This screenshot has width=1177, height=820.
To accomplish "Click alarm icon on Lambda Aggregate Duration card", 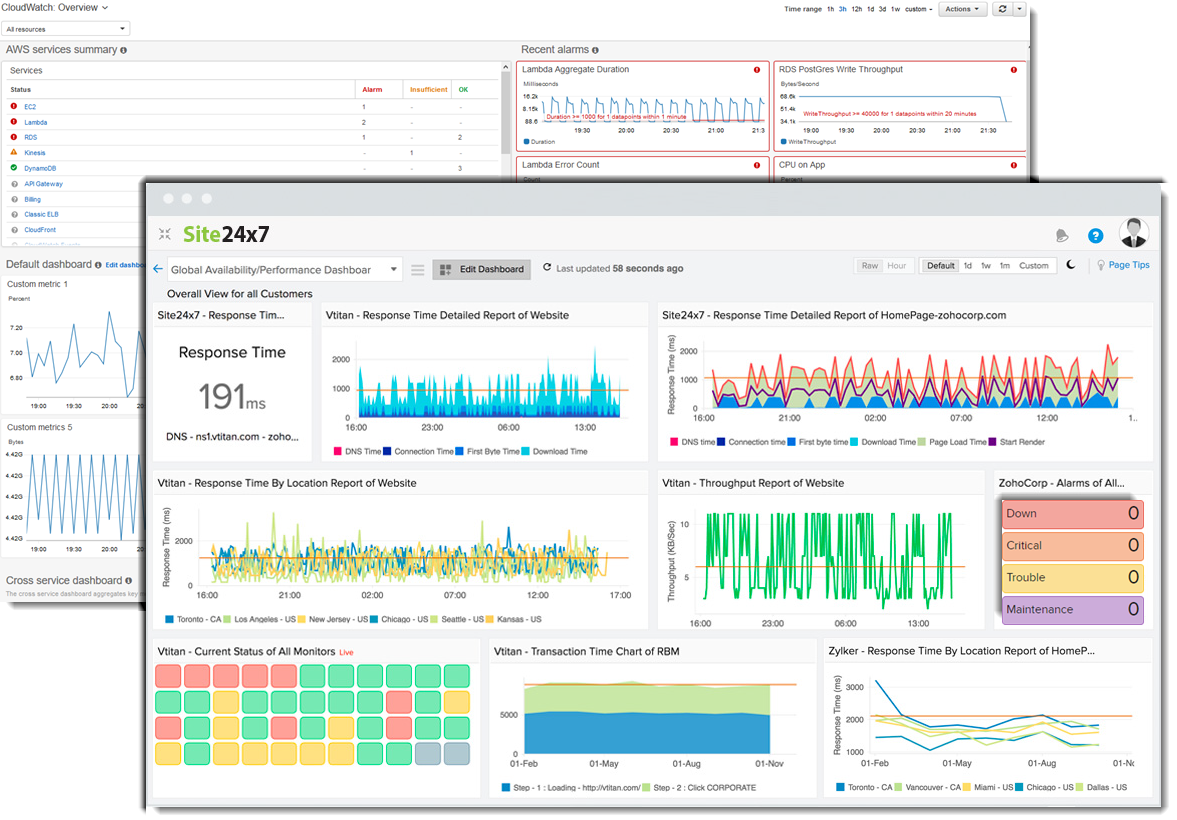I will [757, 70].
